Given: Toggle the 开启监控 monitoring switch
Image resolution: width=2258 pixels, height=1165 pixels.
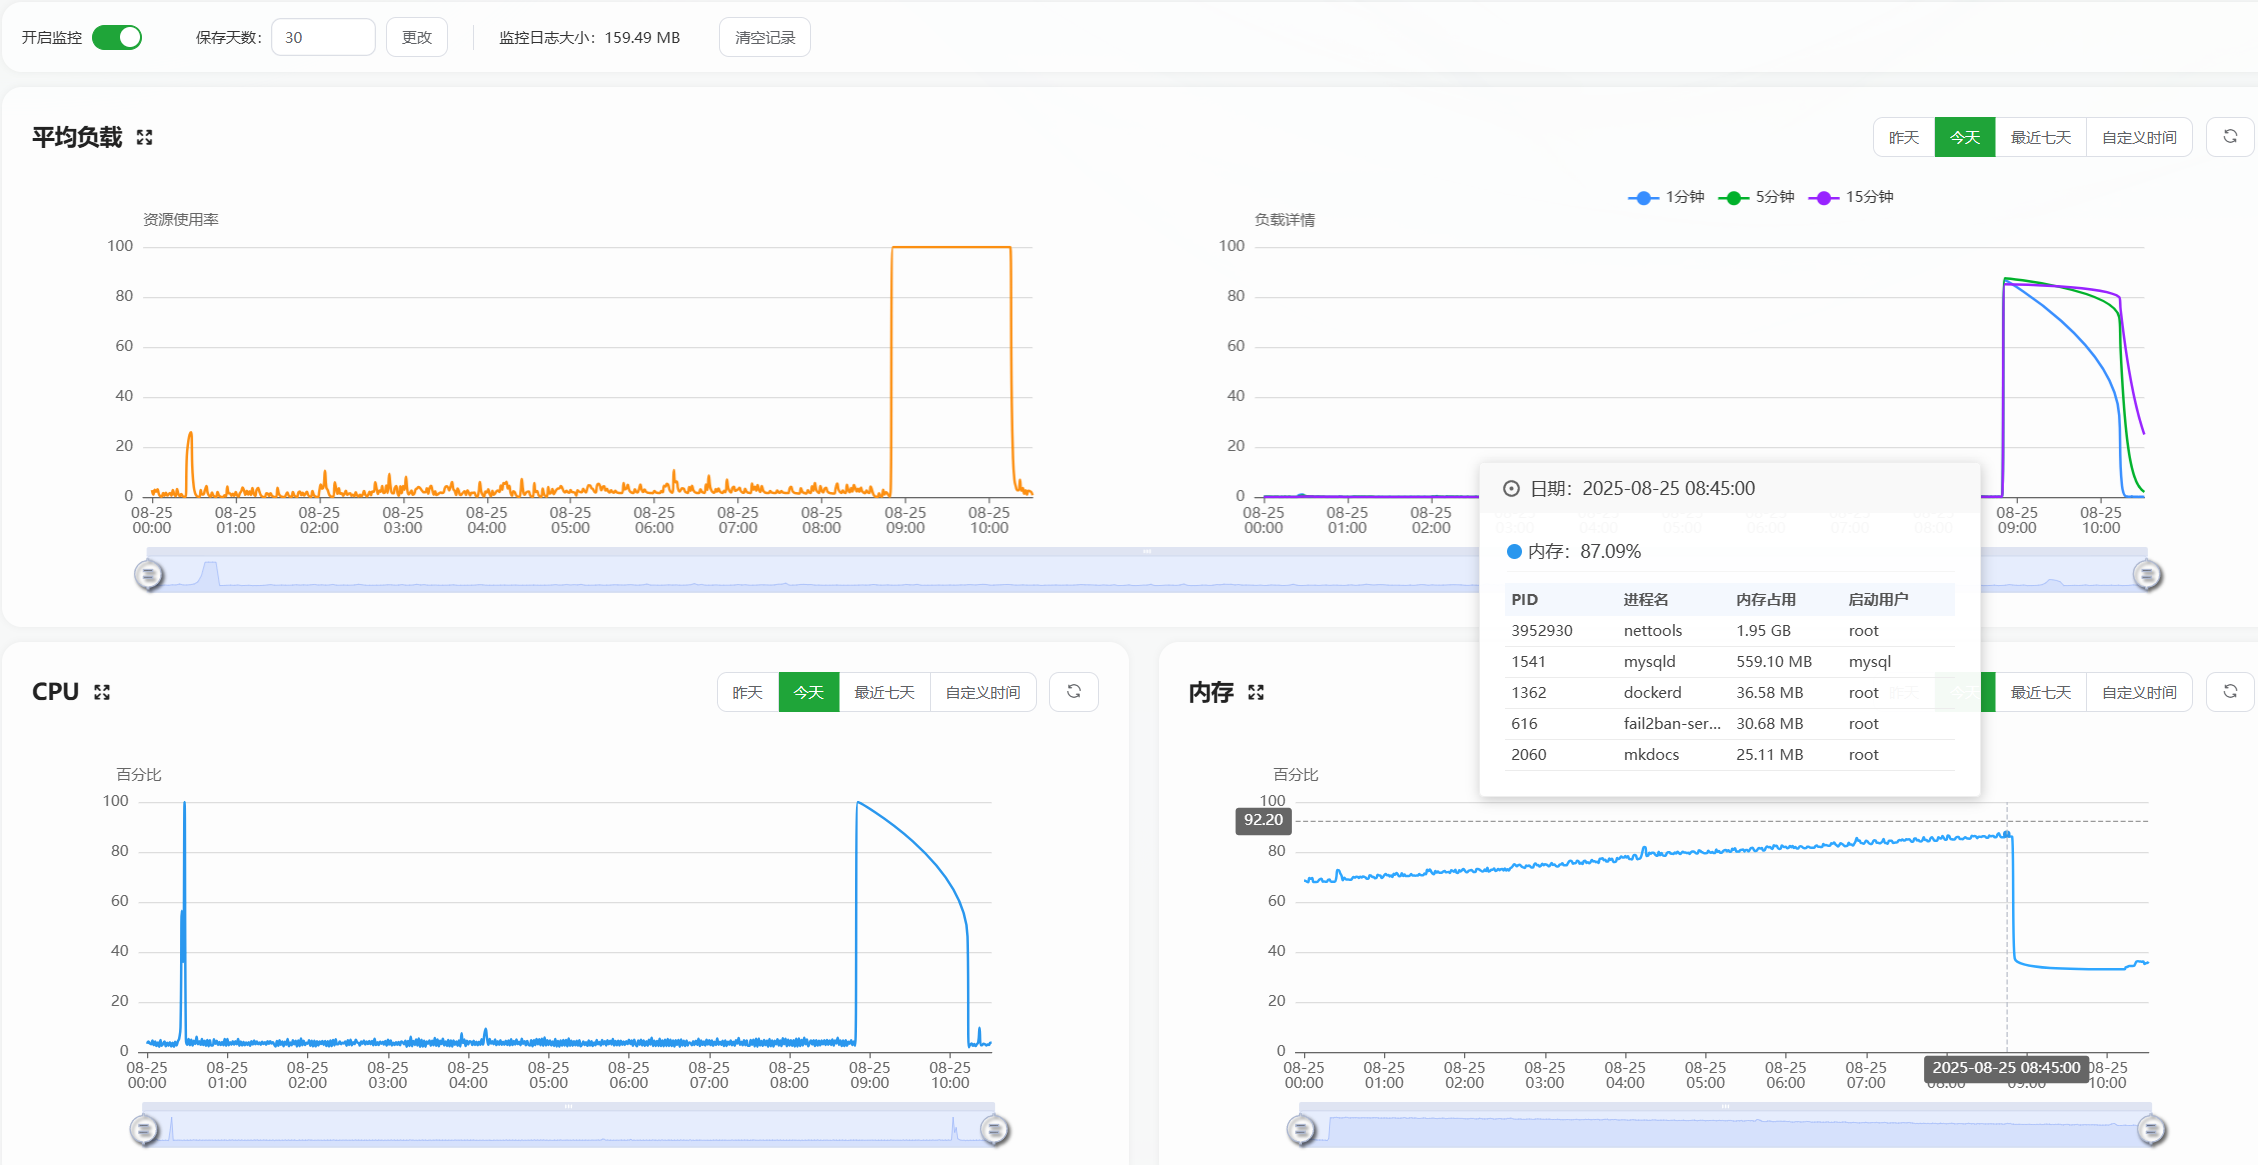Looking at the screenshot, I should coord(117,37).
